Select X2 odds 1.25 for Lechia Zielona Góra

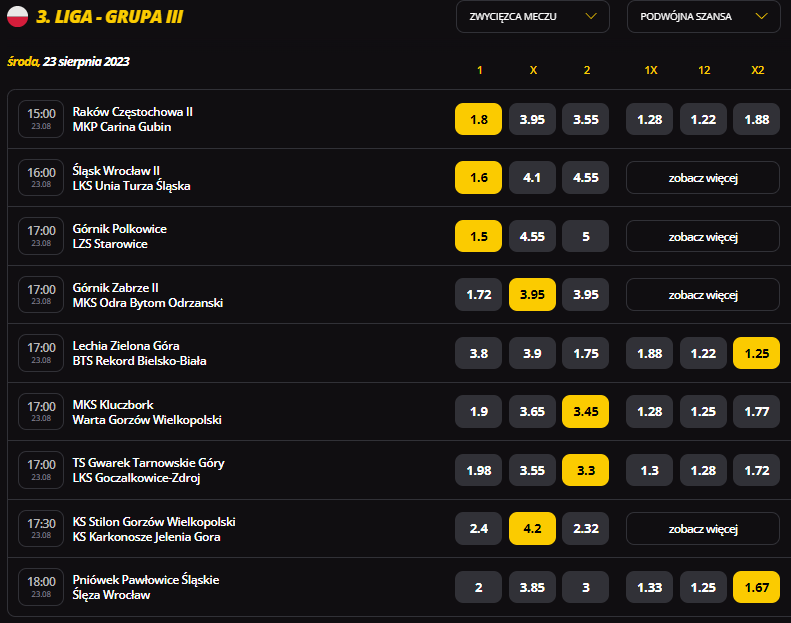756,353
